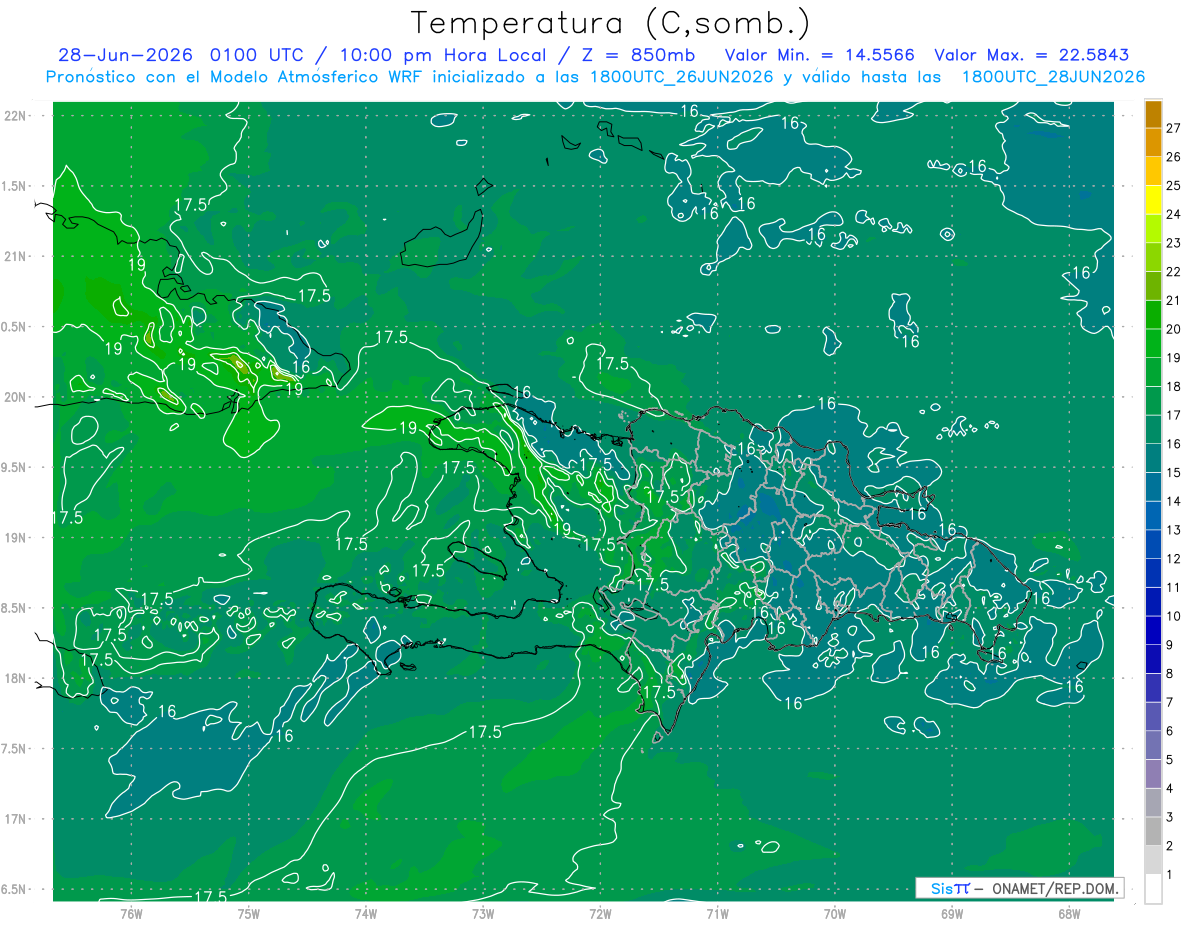
Task: Click the "5" label on the color scale
Action: (1170, 760)
